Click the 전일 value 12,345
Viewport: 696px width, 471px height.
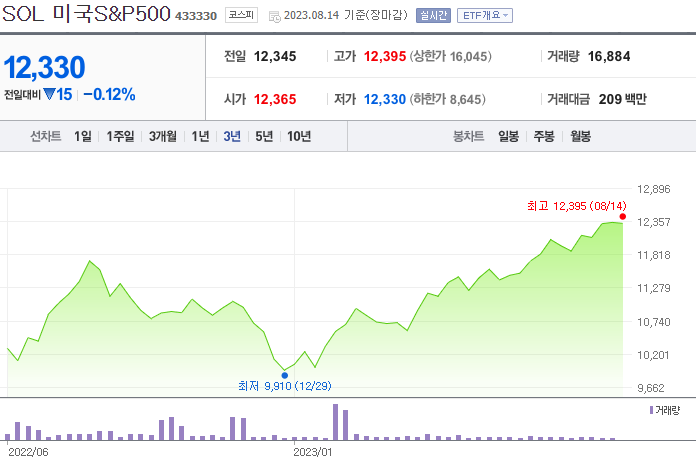[275, 56]
